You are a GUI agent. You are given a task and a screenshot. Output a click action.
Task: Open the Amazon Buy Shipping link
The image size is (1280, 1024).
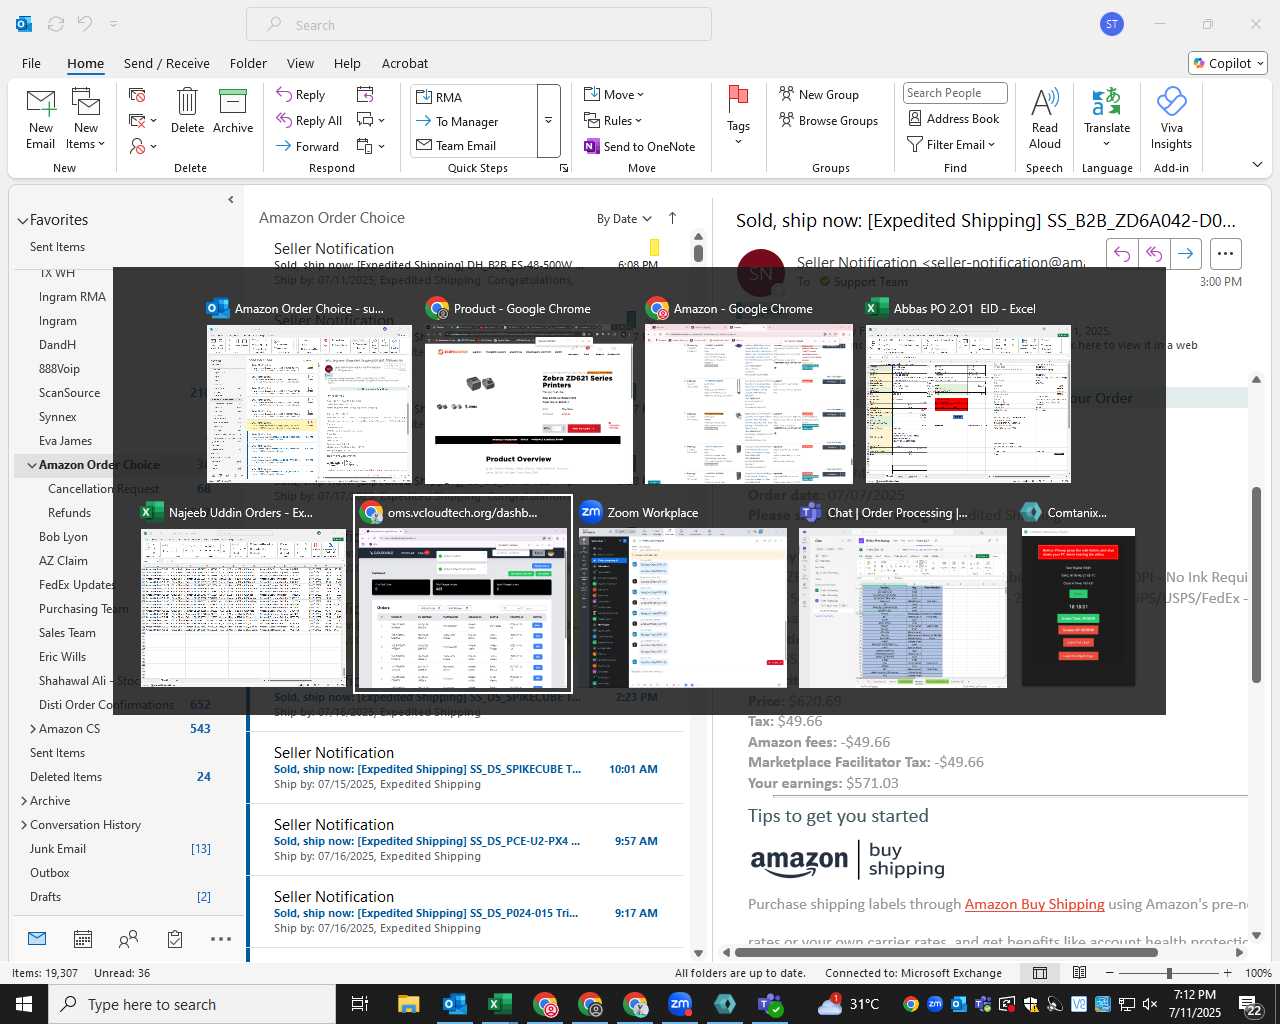[1034, 904]
